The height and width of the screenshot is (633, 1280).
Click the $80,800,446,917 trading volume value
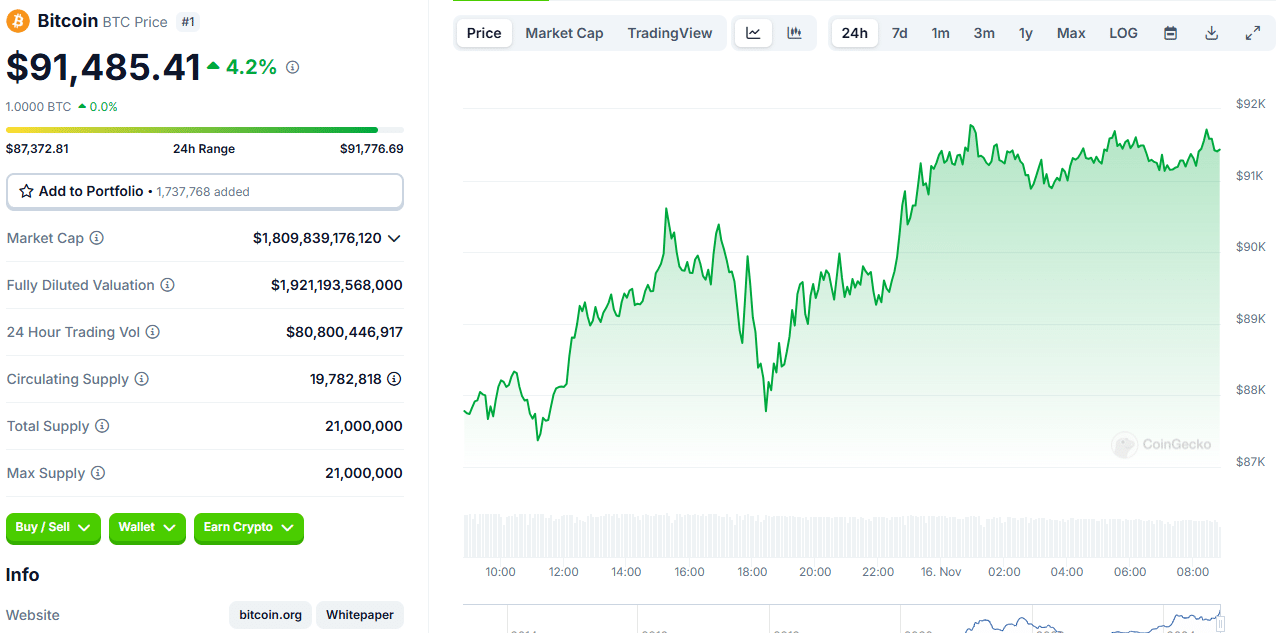point(345,332)
